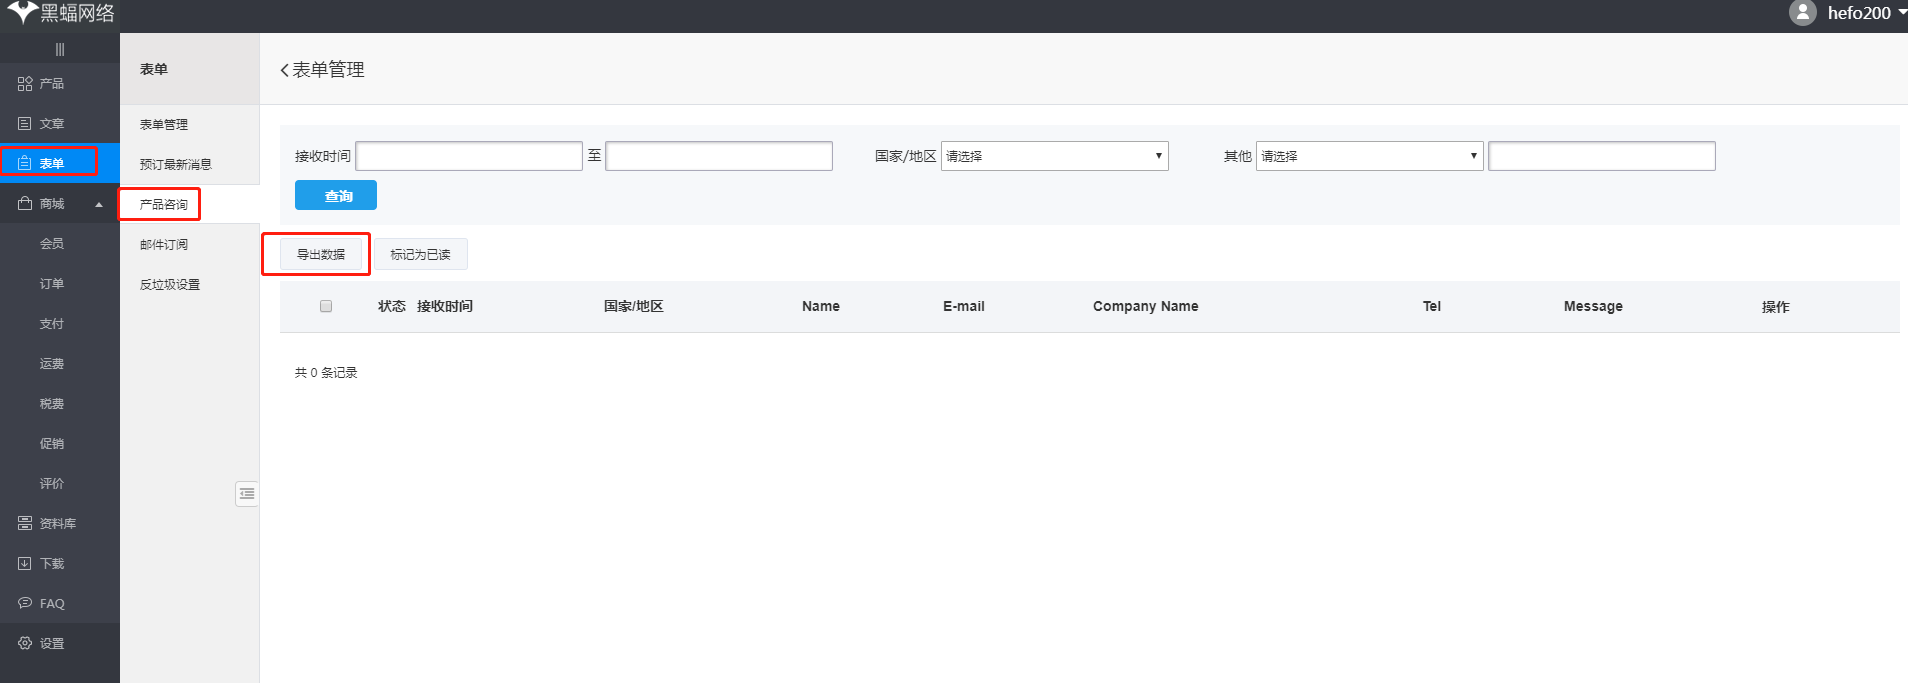Click the 资料库 library icon in sidebar
The image size is (1908, 683).
(25, 524)
